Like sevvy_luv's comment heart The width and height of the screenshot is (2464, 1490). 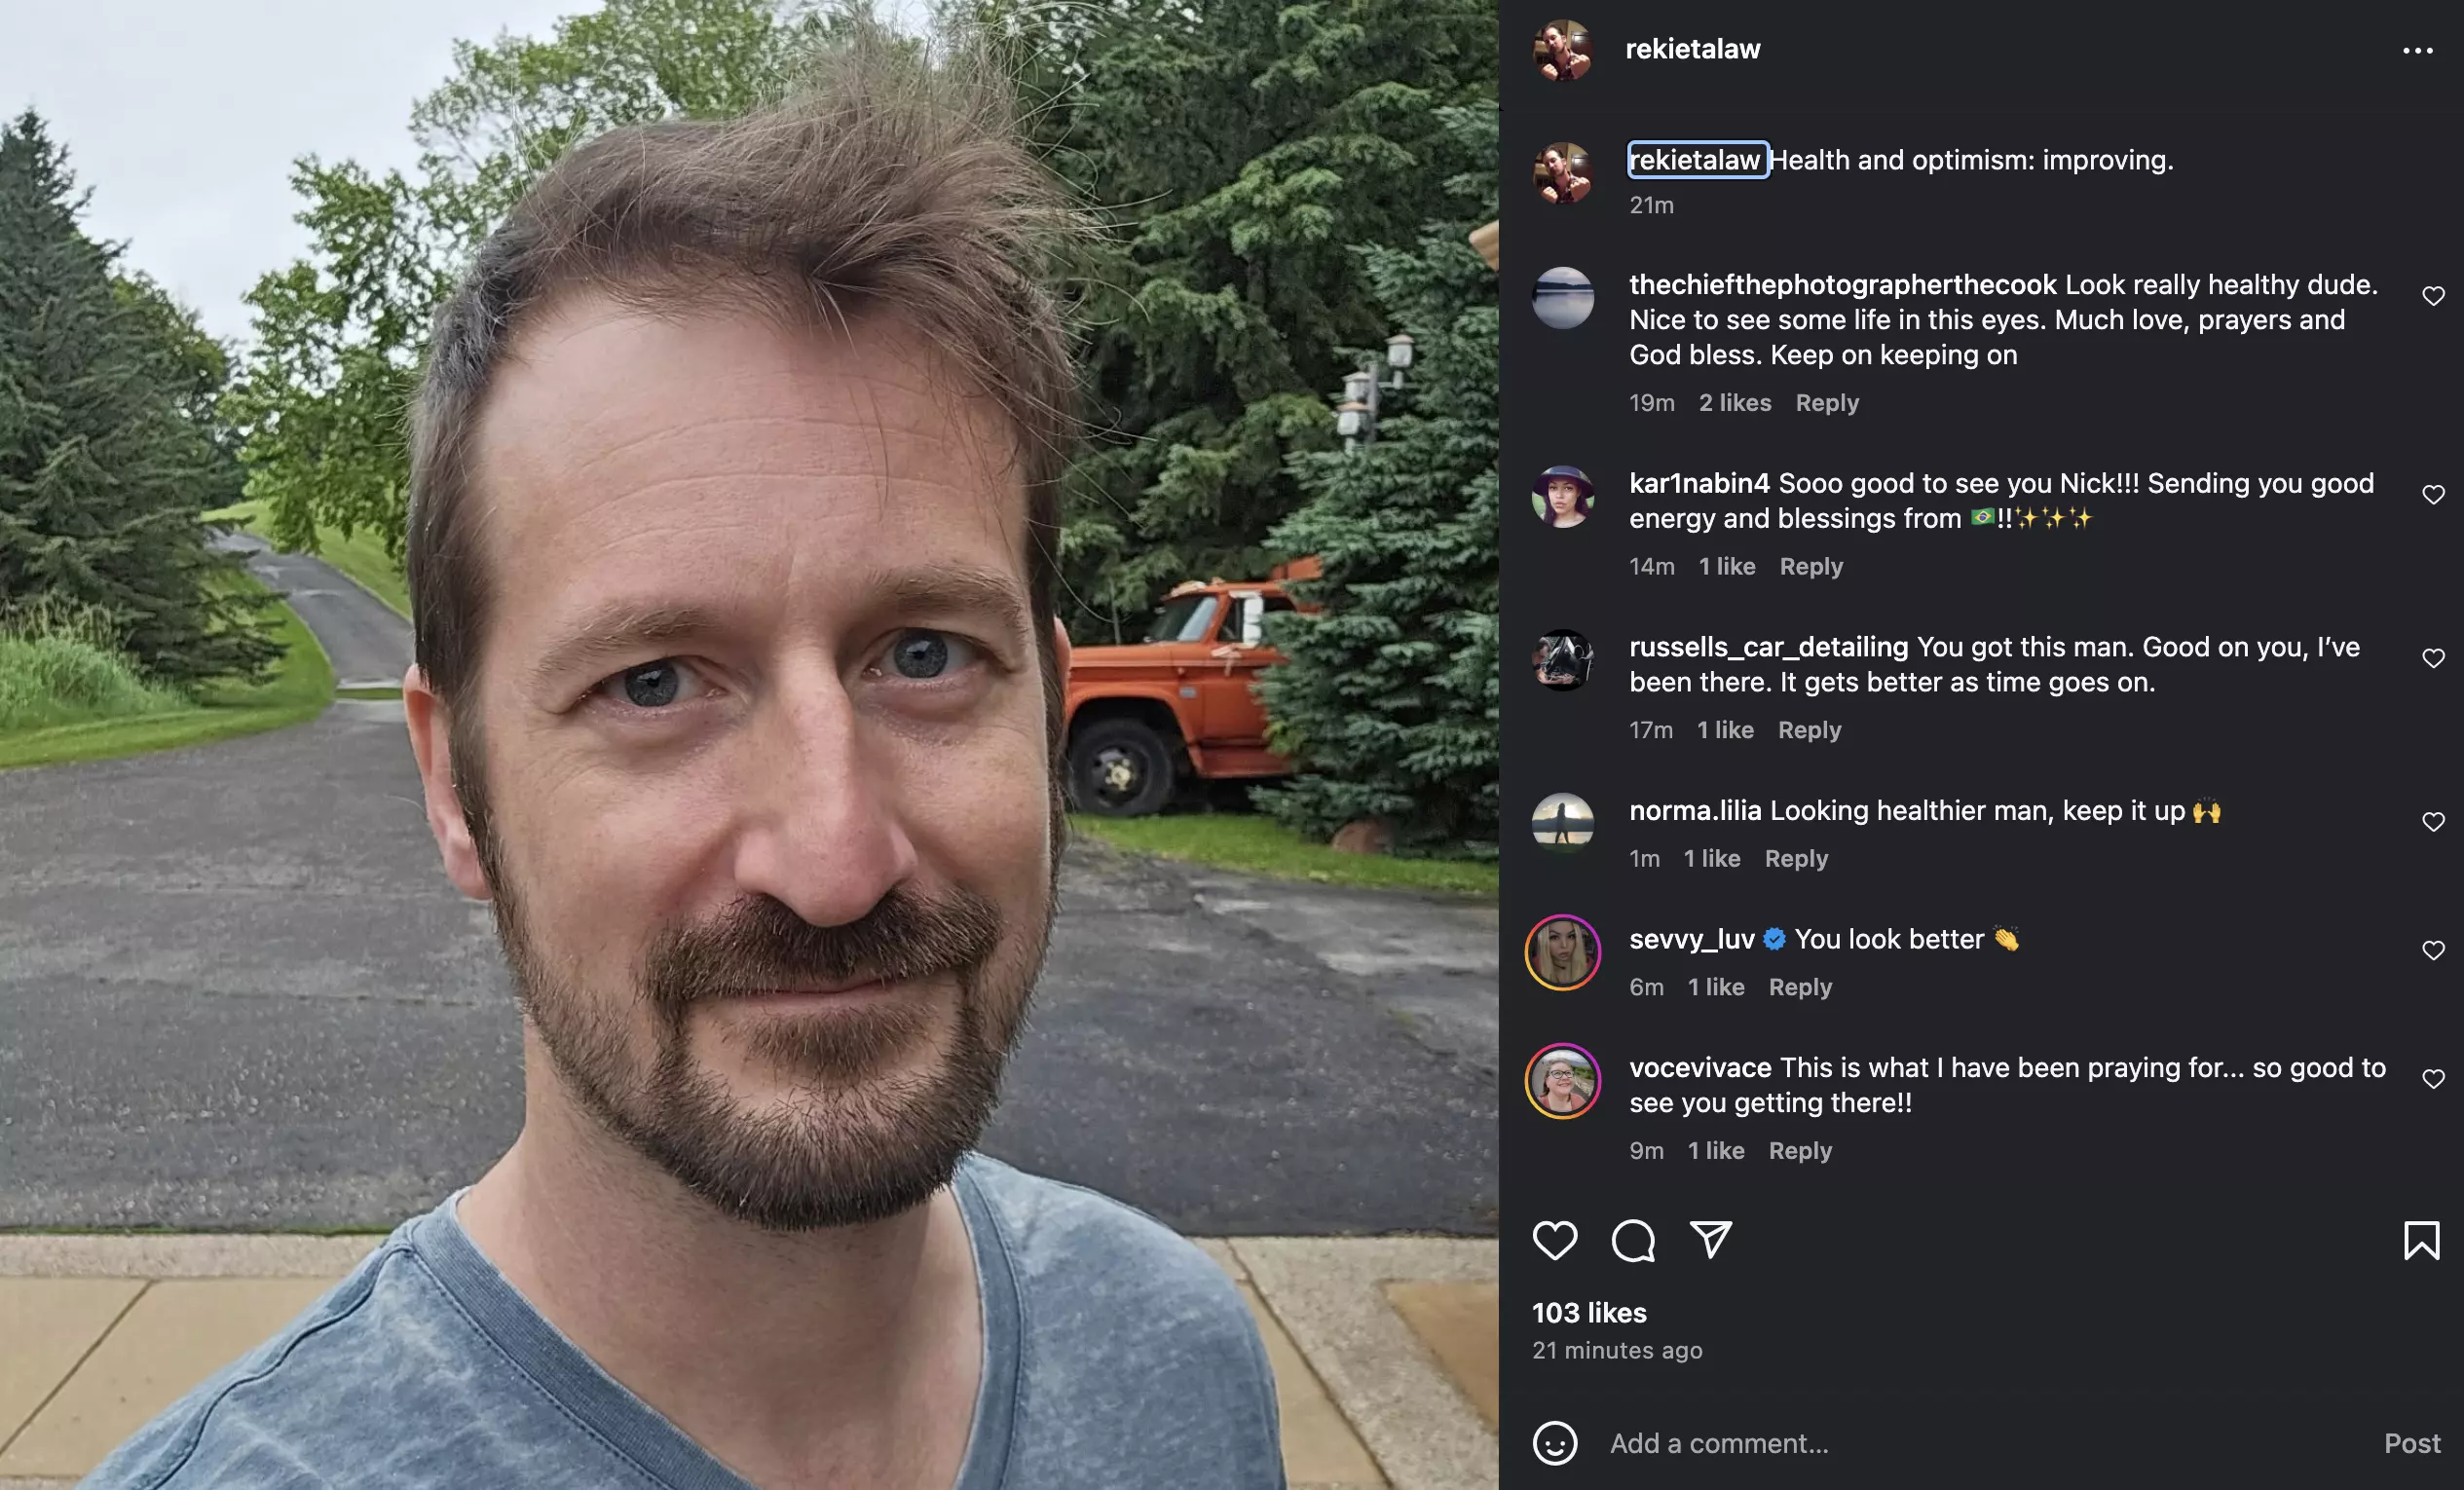coord(2433,950)
